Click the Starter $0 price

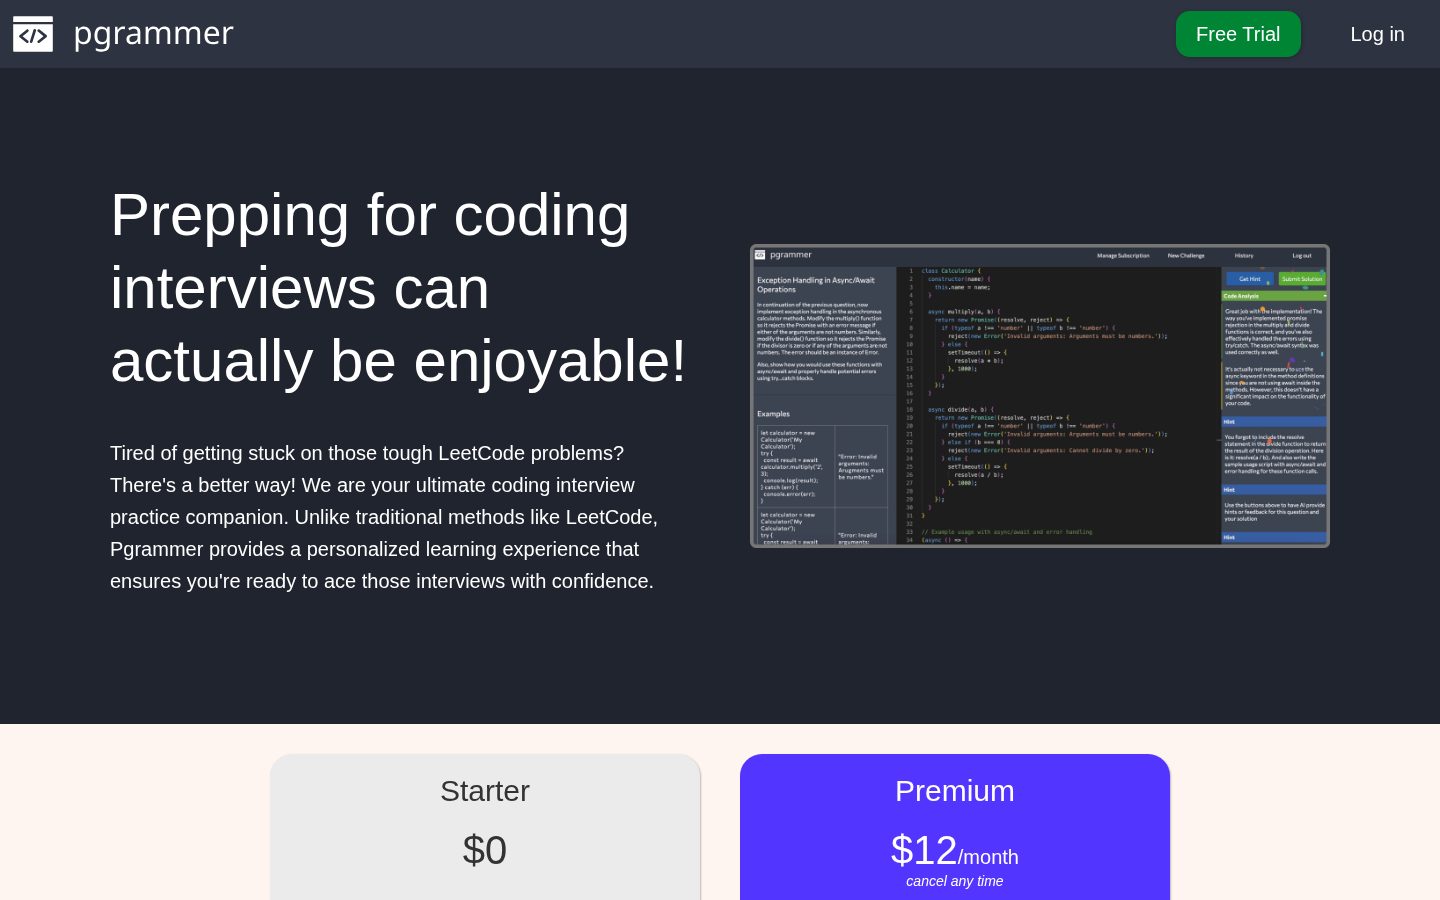coord(485,850)
